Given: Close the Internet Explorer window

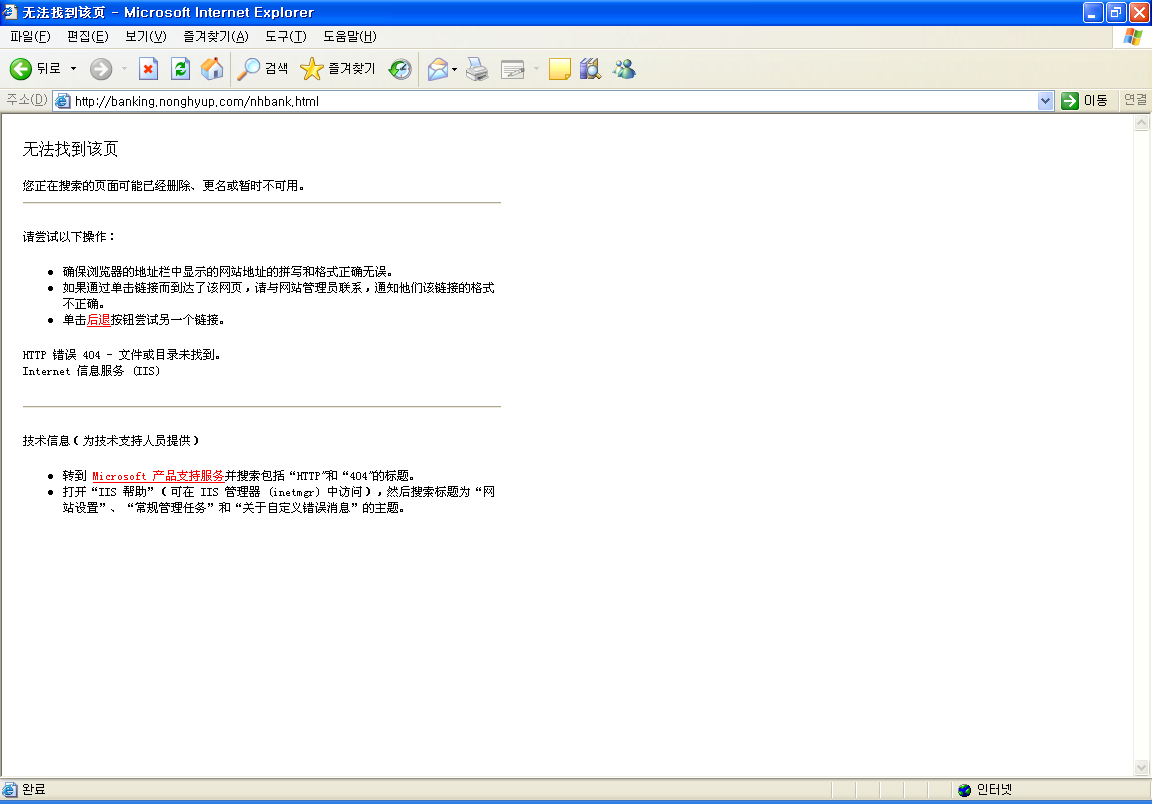Looking at the screenshot, I should pos(1140,12).
